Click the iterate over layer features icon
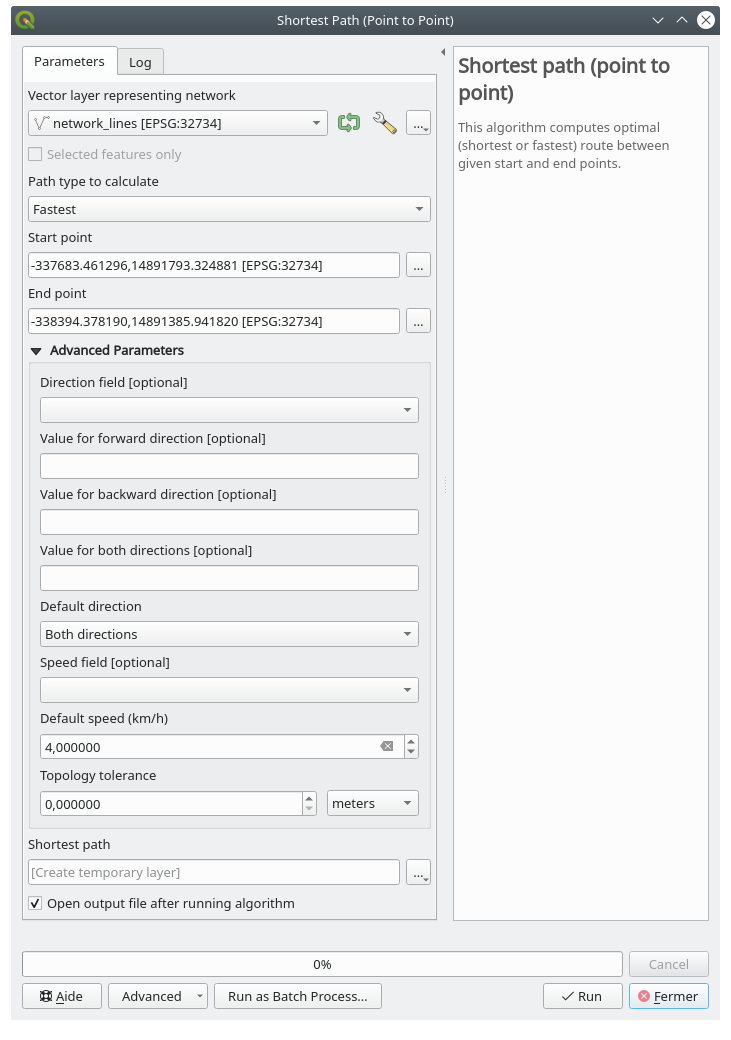The image size is (731, 1040). click(x=349, y=123)
